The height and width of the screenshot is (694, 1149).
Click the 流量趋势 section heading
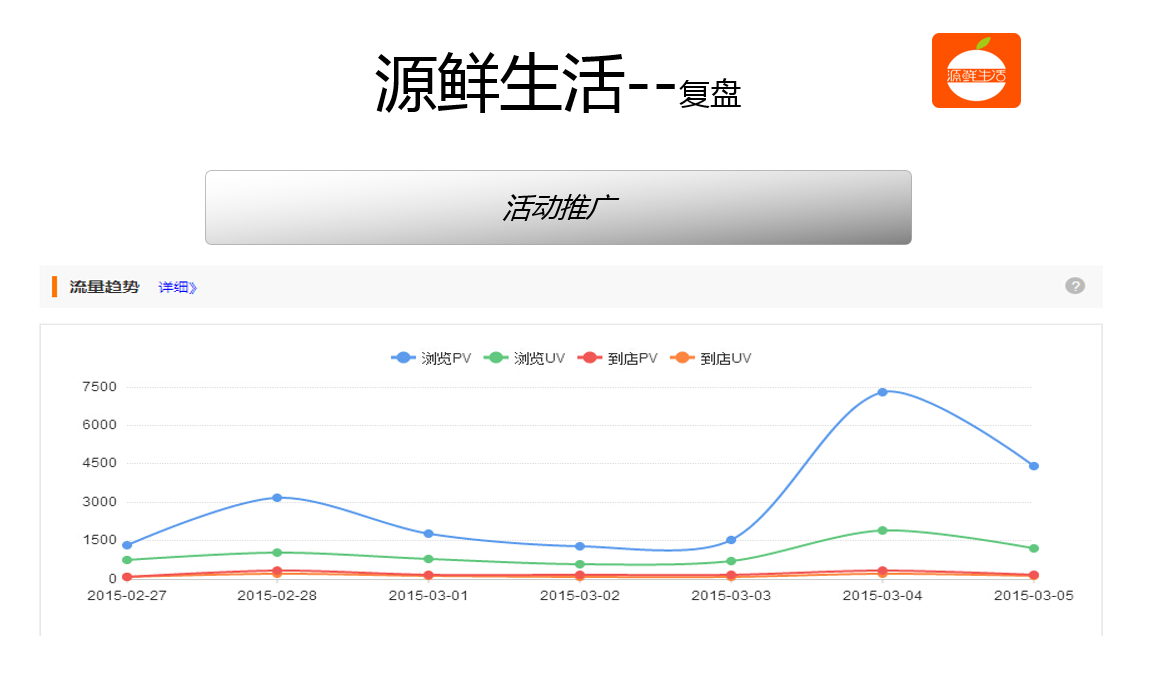[x=104, y=287]
